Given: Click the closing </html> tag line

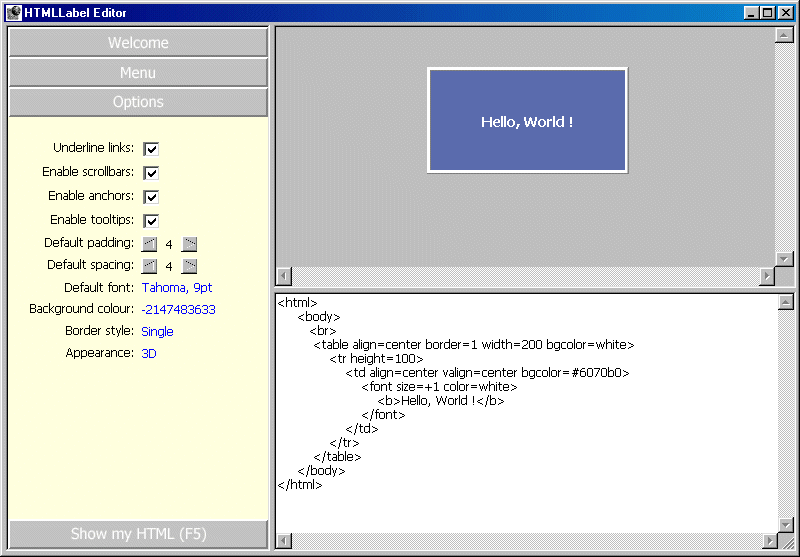Looking at the screenshot, I should [299, 485].
